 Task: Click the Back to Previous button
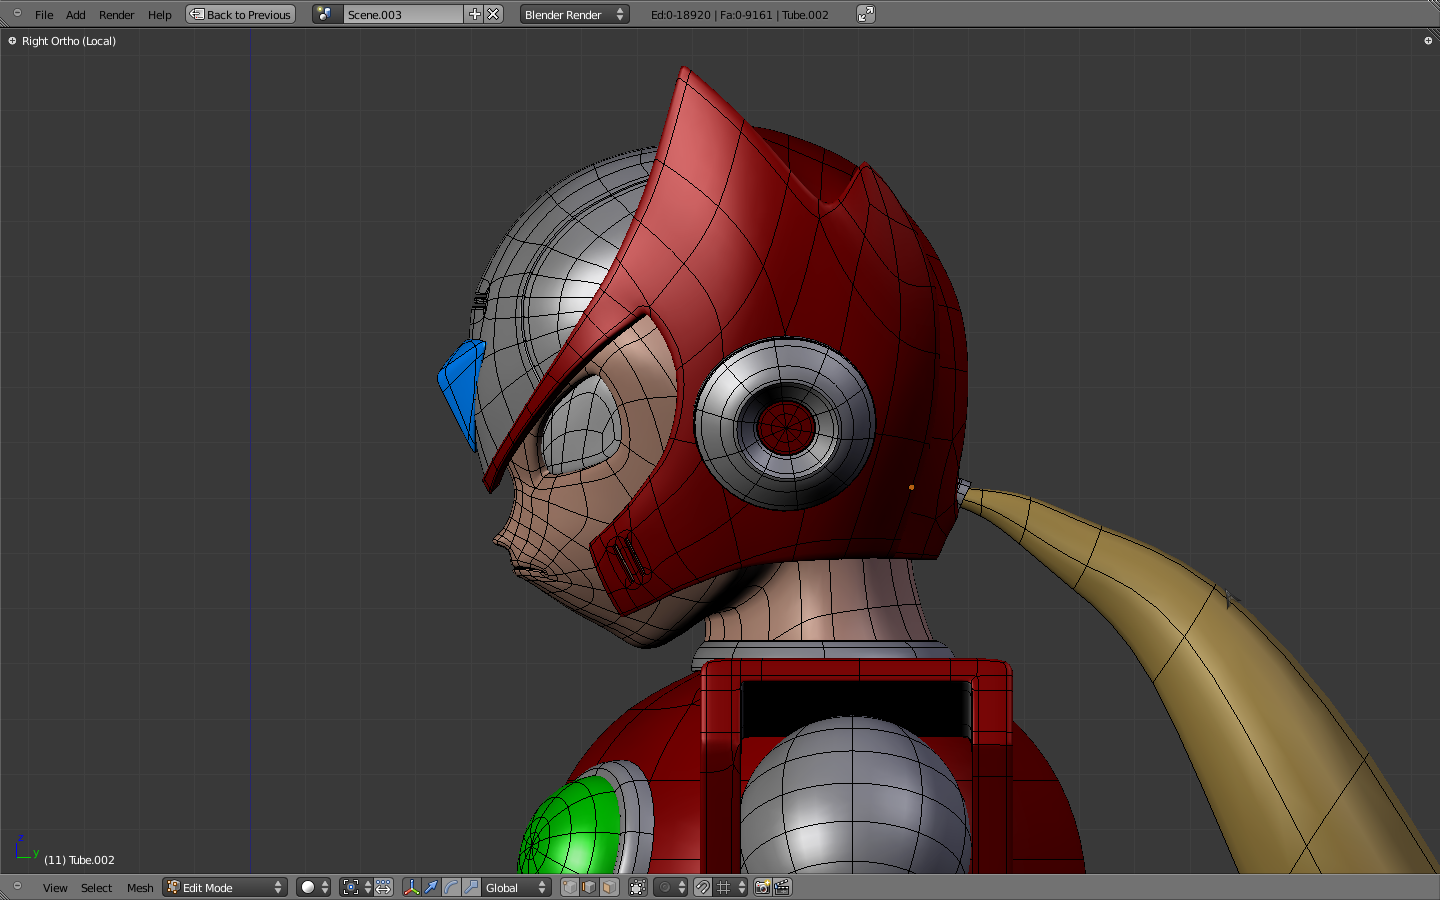[x=241, y=15]
